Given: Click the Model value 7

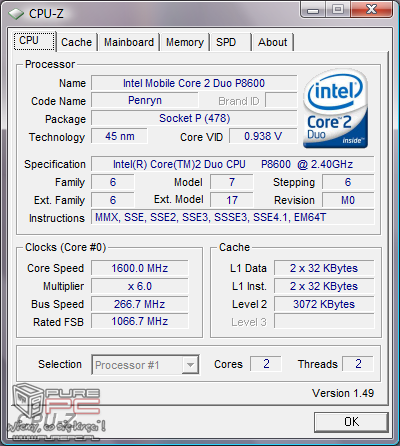Looking at the screenshot, I should click(232, 182).
